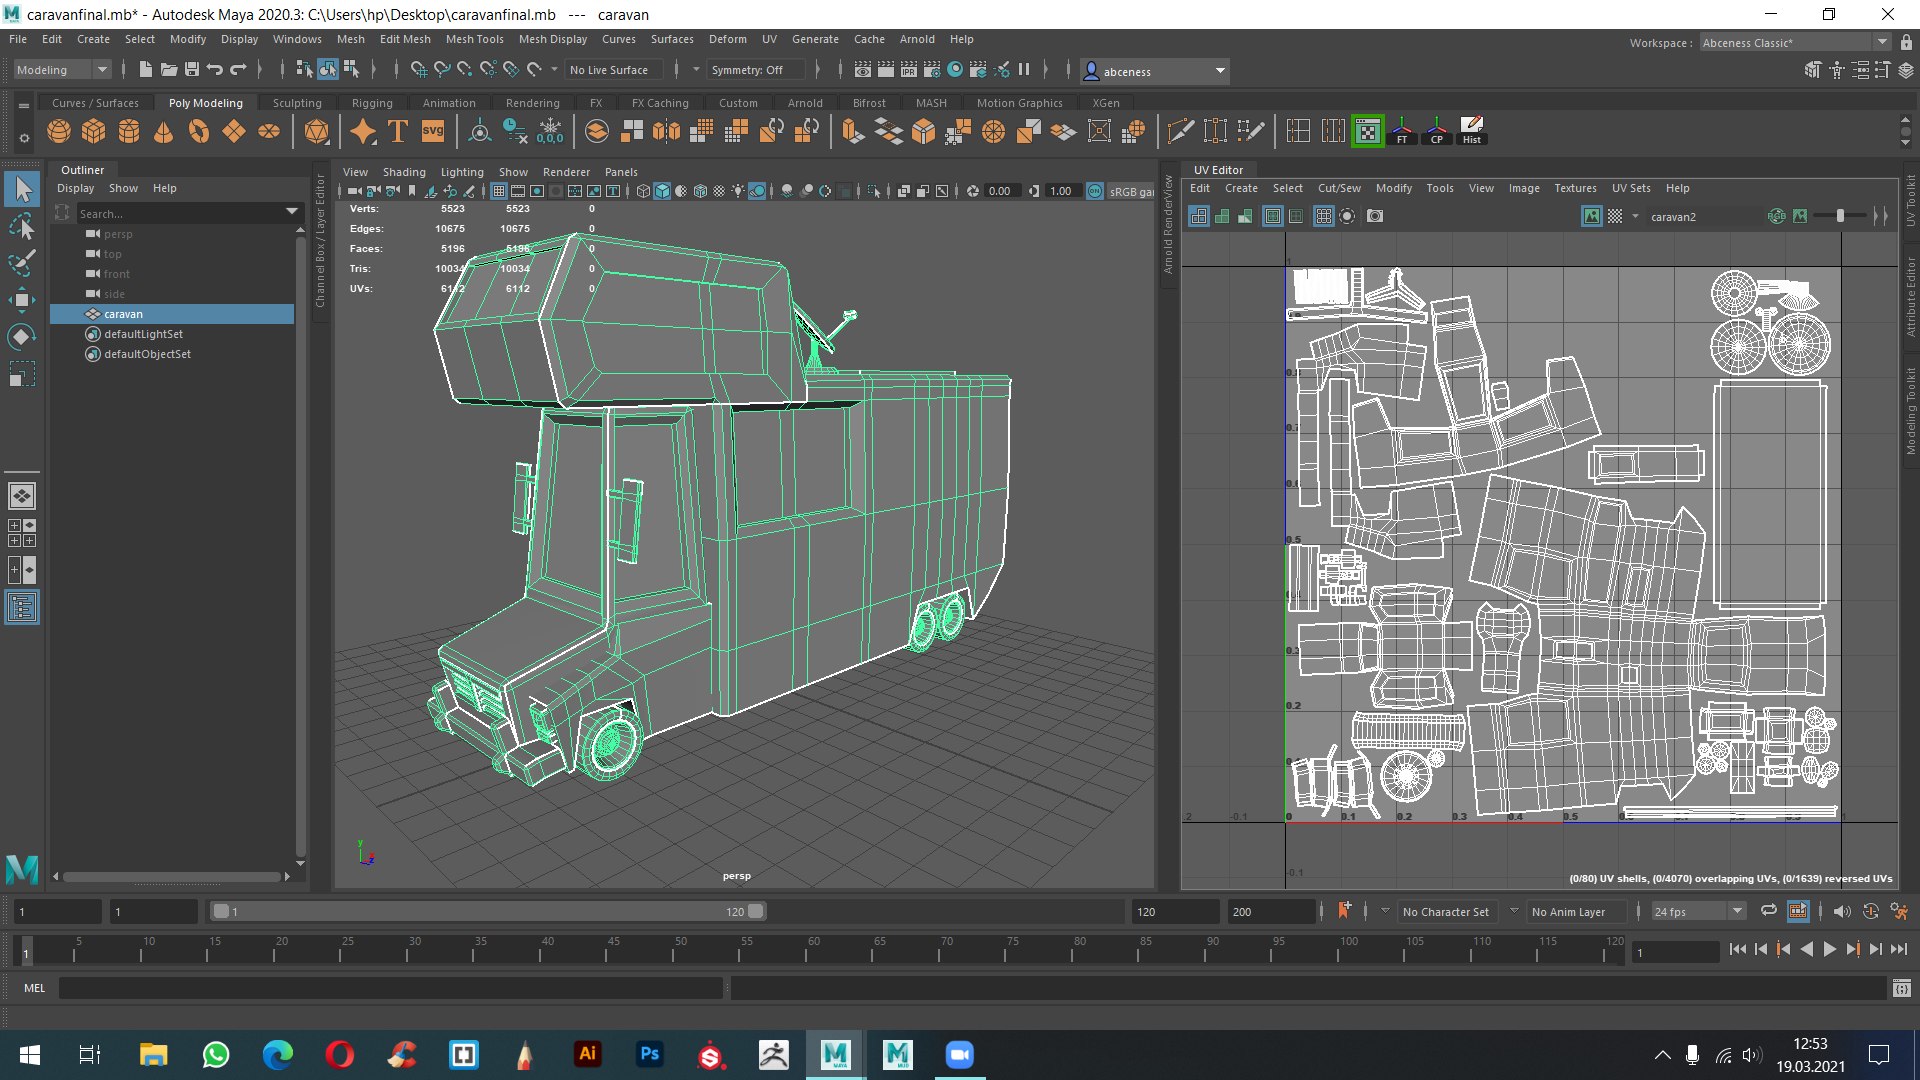Click the undo arrow icon
This screenshot has height=1080, width=1920.
pos(214,70)
